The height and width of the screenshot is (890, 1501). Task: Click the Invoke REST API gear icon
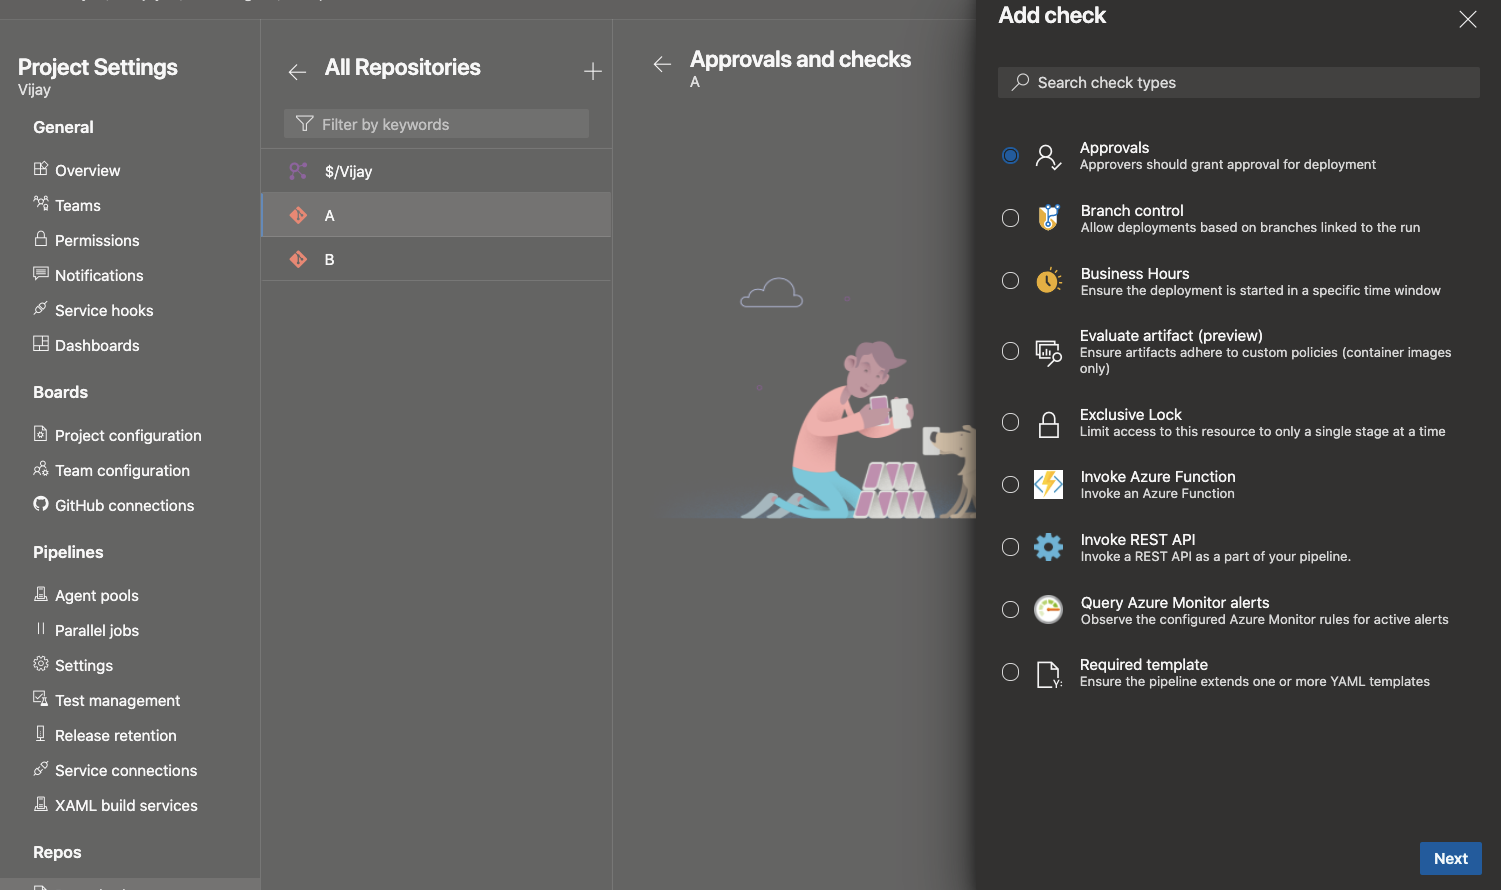click(x=1048, y=547)
